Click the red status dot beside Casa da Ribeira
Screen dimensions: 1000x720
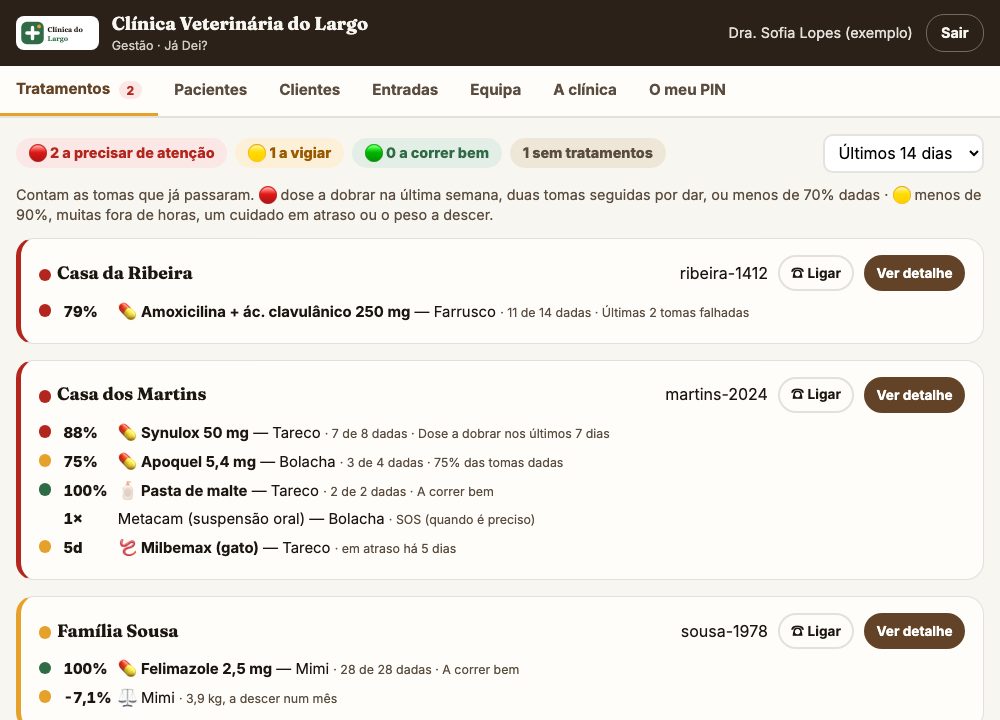pos(45,275)
